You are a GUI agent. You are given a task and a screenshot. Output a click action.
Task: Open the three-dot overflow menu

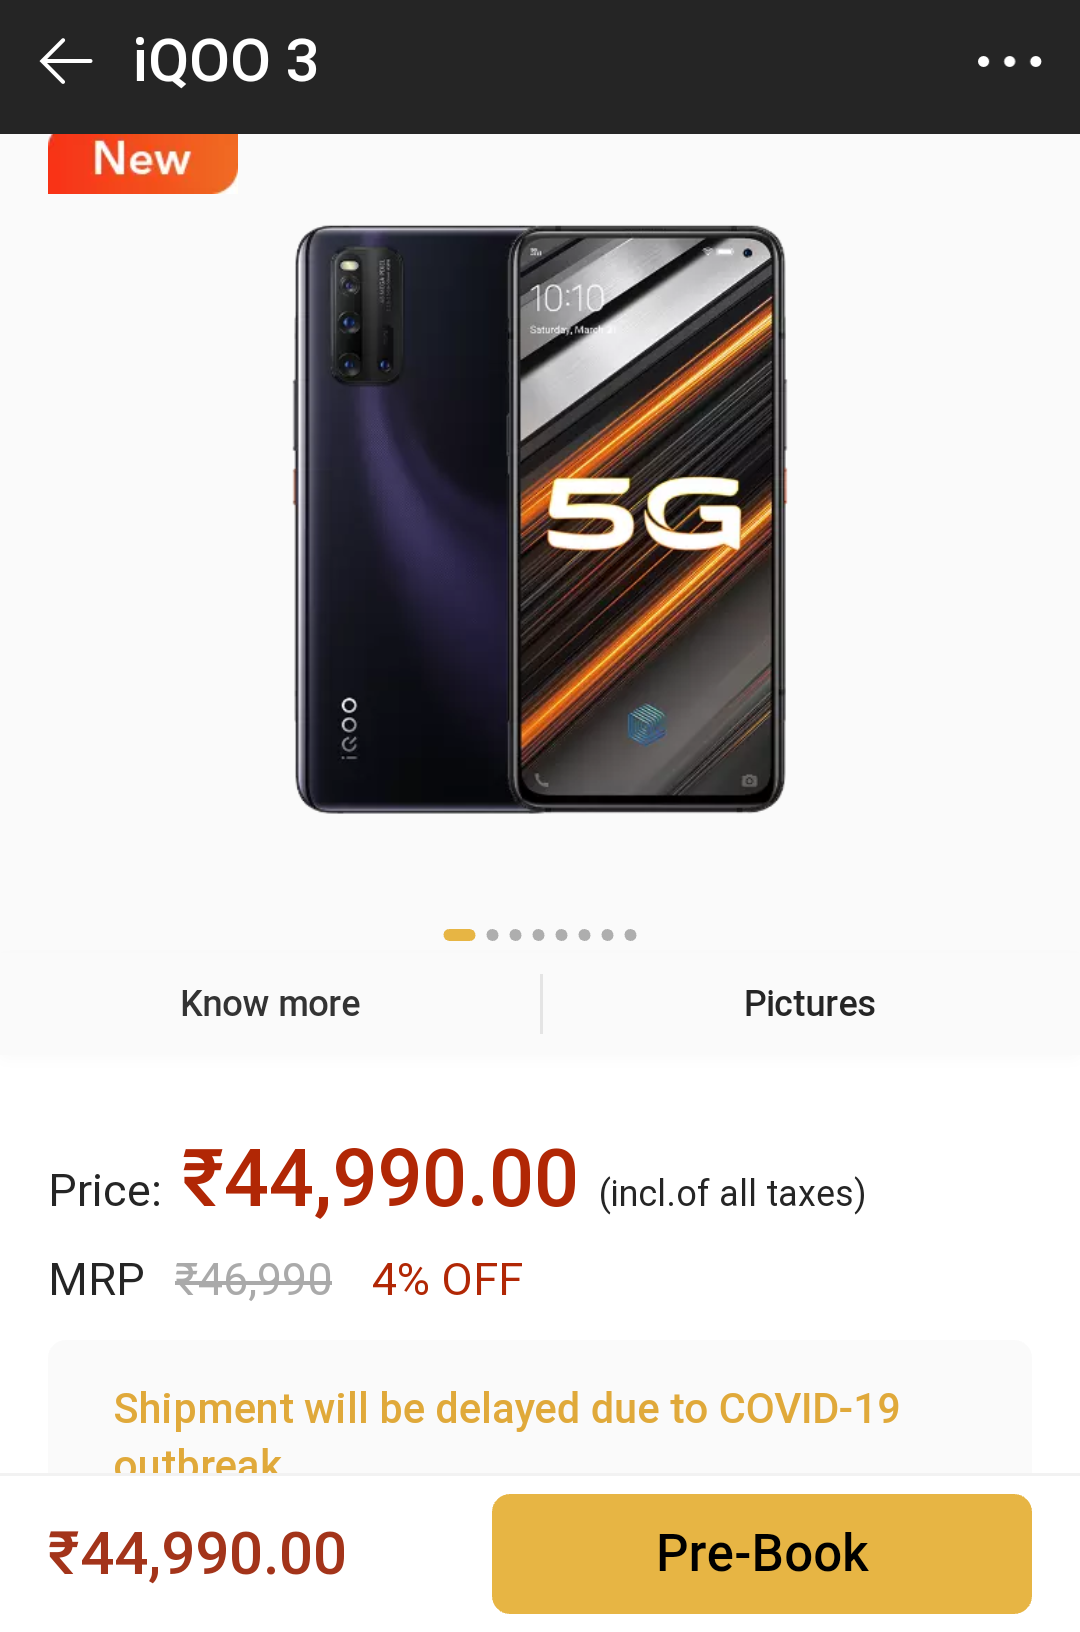click(1009, 62)
